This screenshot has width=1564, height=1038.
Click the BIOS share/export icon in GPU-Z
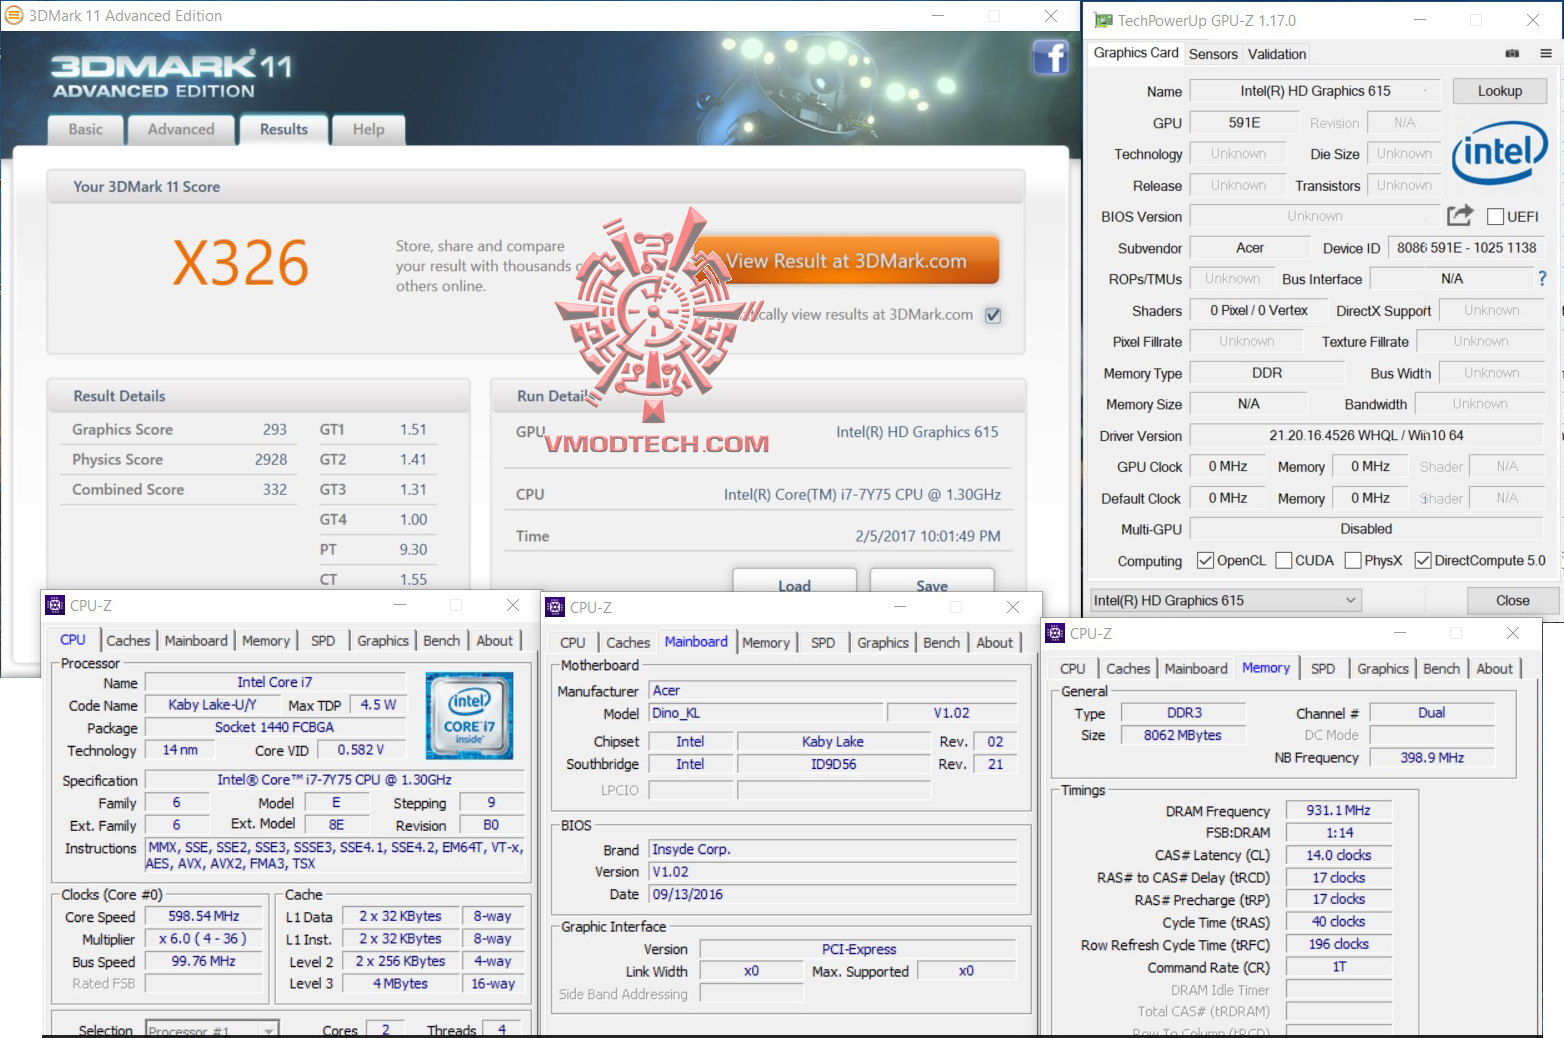[x=1460, y=215]
